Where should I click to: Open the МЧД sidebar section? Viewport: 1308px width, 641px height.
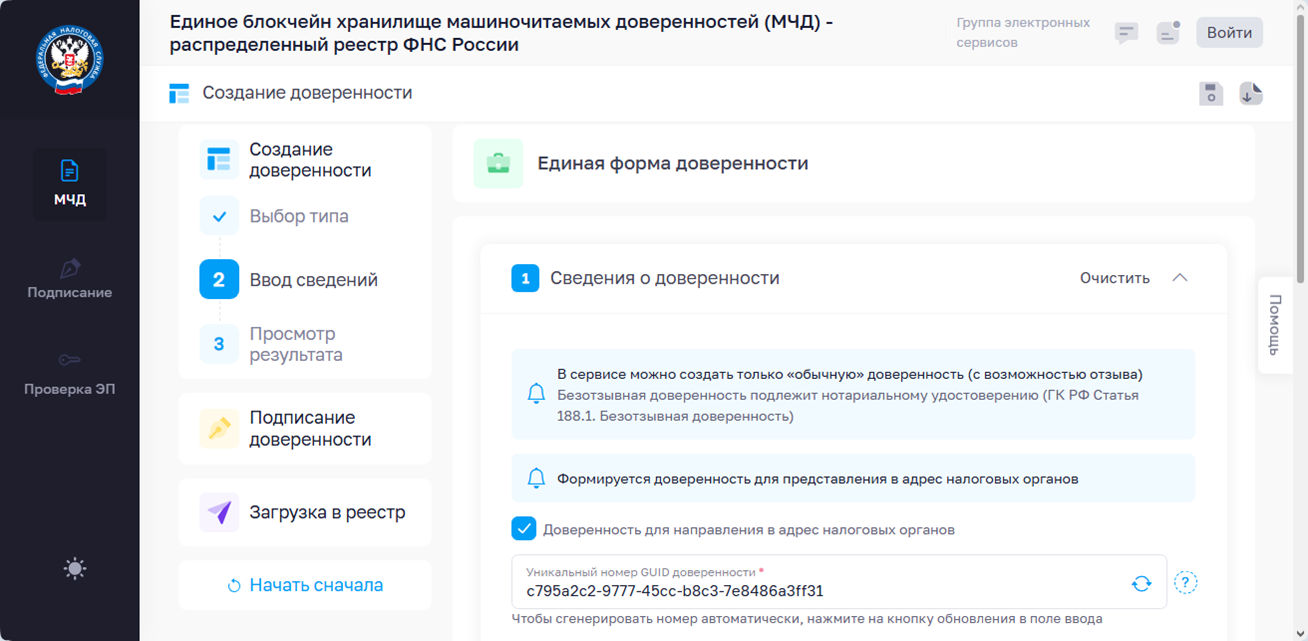pyautogui.click(x=69, y=183)
